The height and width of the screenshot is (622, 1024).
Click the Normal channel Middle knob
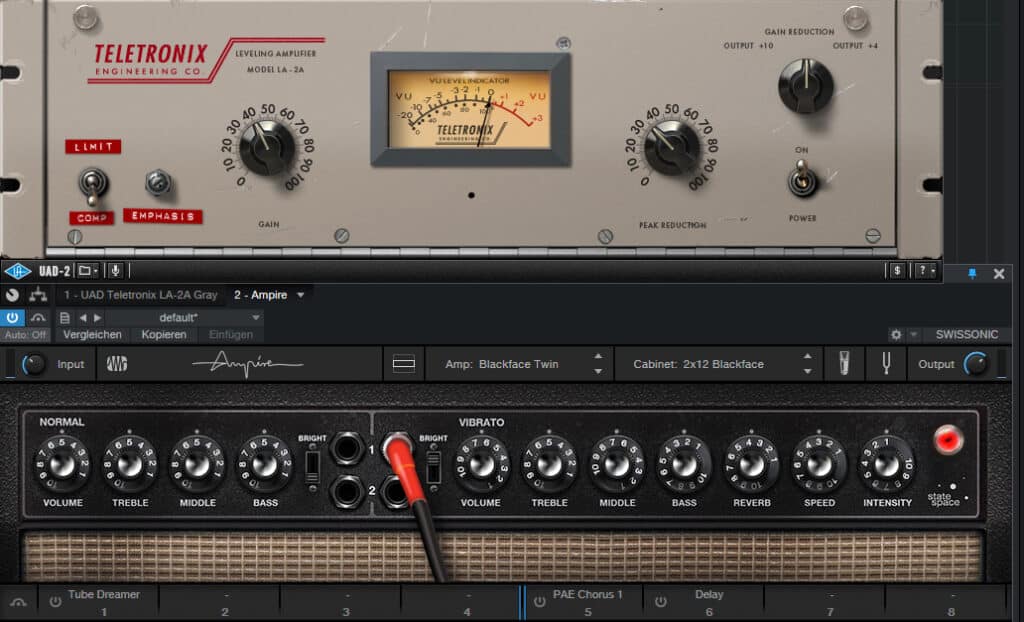[x=197, y=465]
